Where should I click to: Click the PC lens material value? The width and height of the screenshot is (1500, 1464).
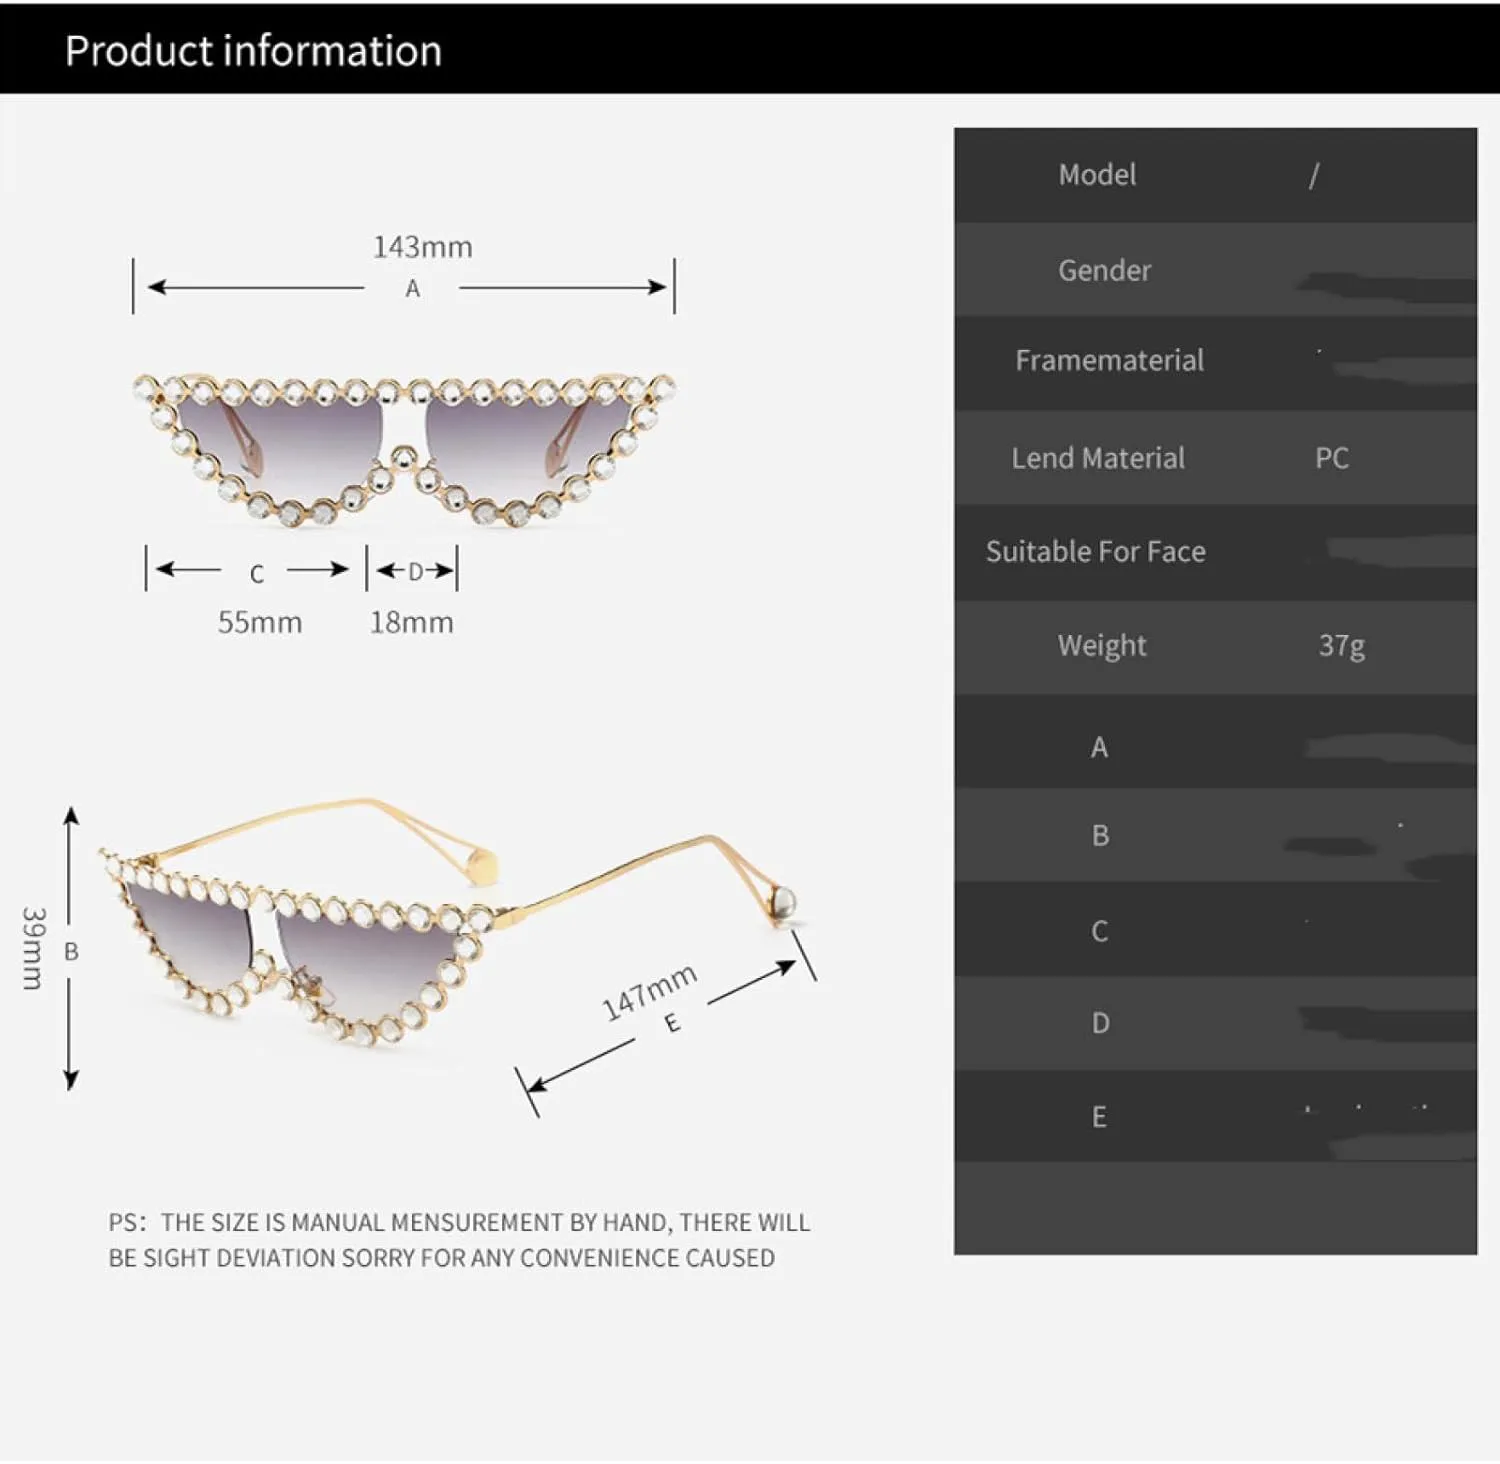click(1331, 458)
